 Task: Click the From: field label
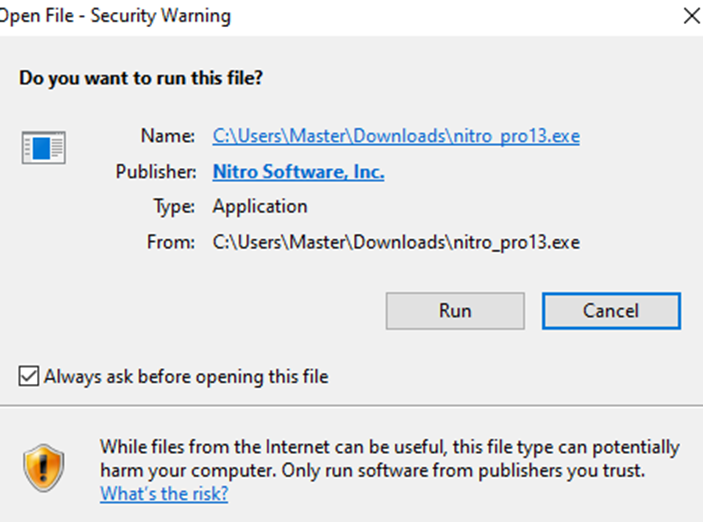coord(171,243)
